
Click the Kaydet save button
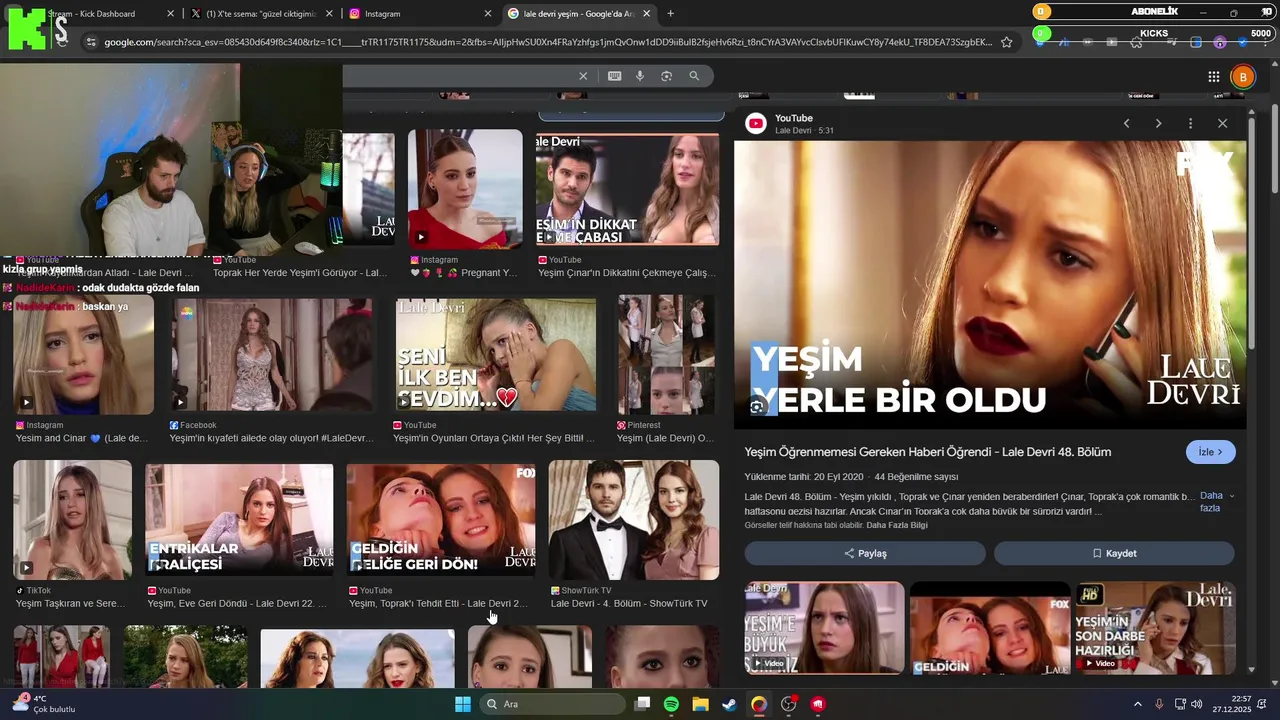pyautogui.click(x=1114, y=553)
